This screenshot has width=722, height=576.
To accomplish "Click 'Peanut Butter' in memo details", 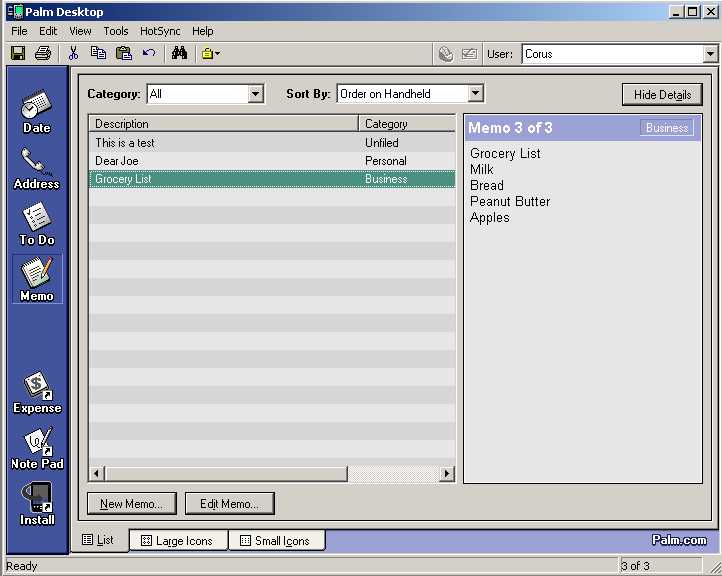I will pyautogui.click(x=510, y=201).
